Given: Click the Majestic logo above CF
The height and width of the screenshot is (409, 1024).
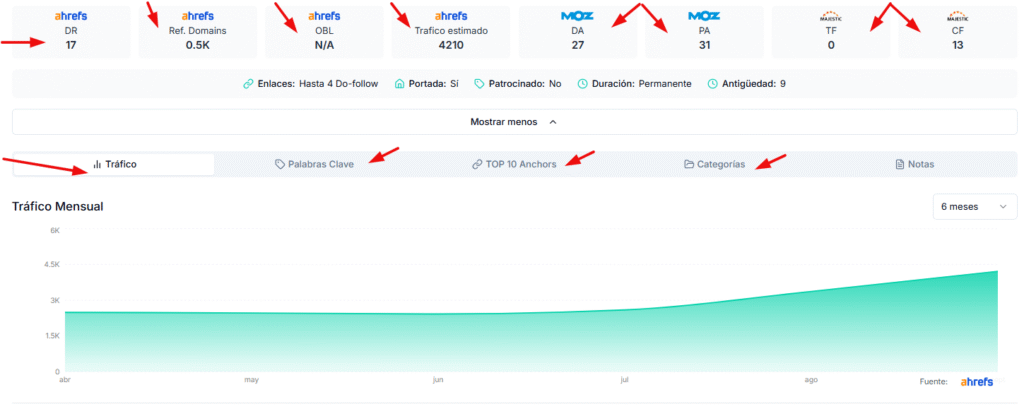Looking at the screenshot, I should tap(957, 16).
